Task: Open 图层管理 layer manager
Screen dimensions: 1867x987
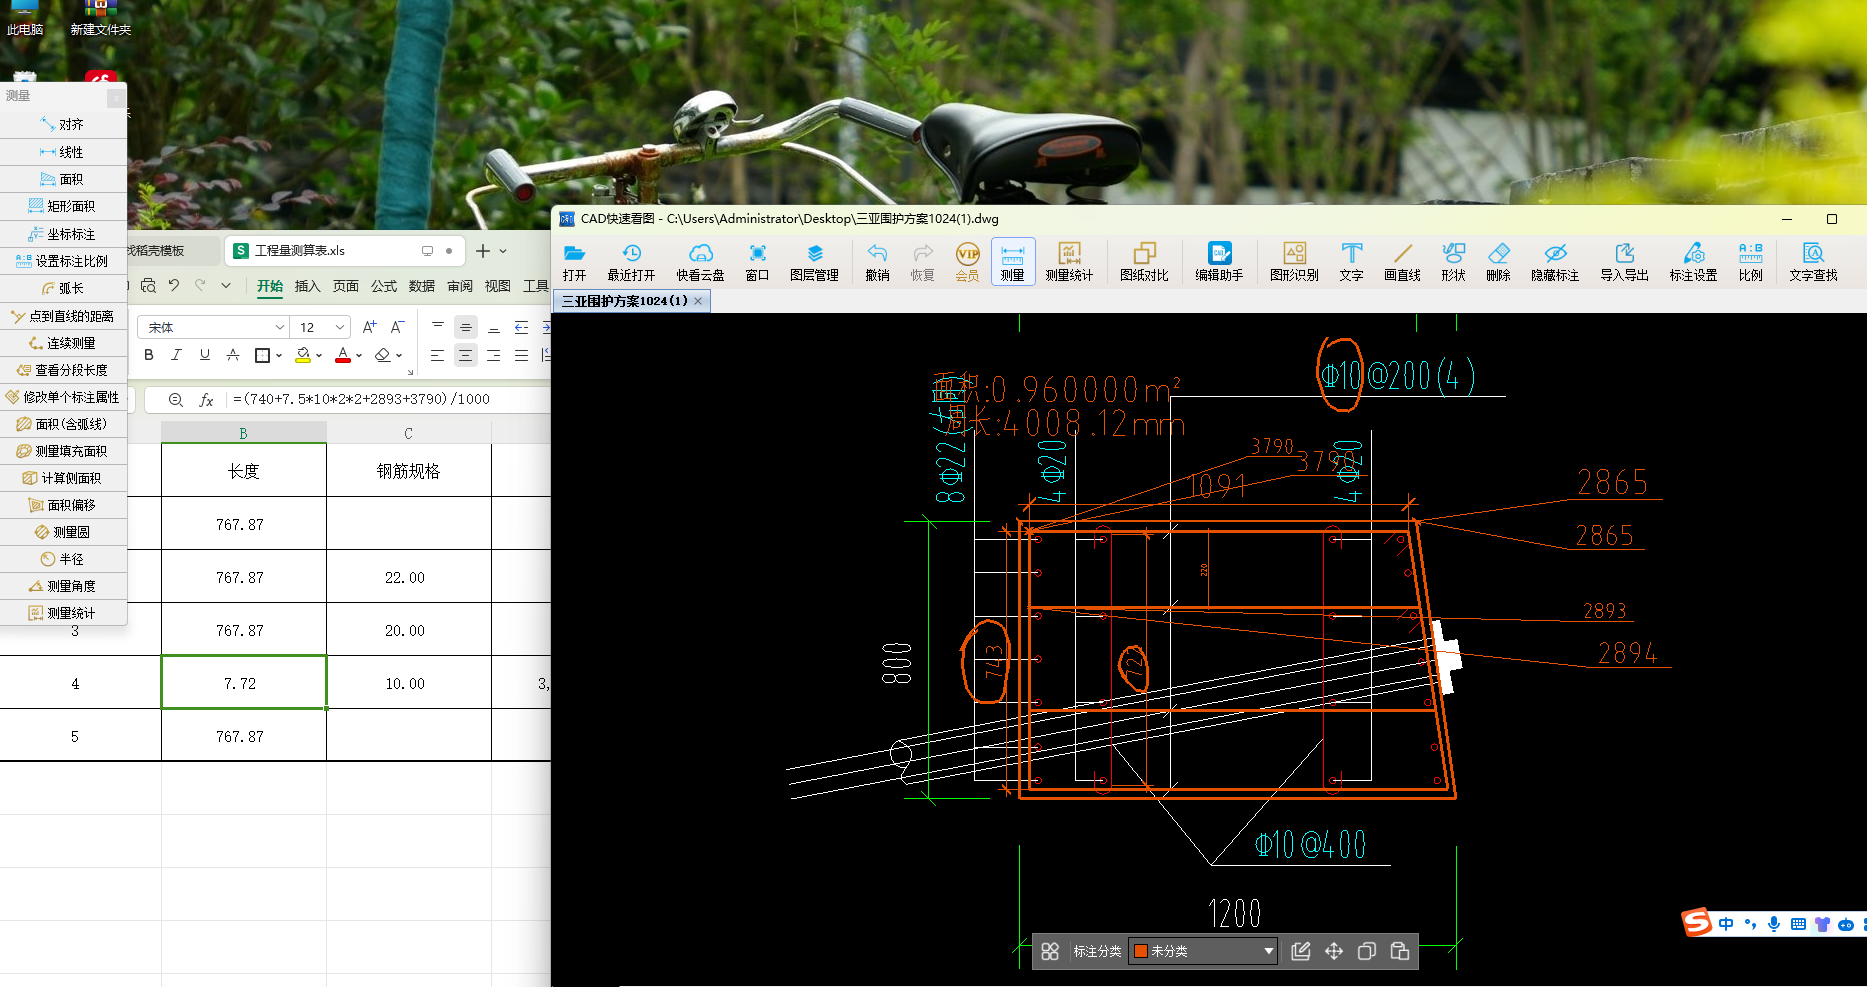Action: pyautogui.click(x=814, y=262)
